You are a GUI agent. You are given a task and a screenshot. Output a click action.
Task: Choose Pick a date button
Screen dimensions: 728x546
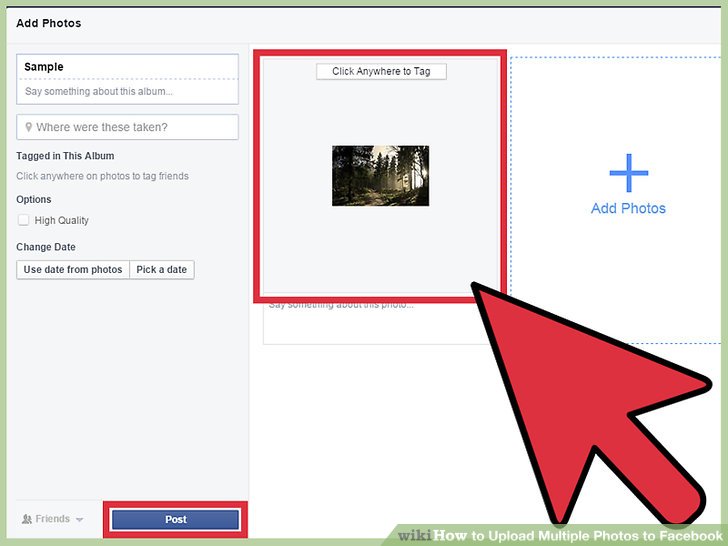click(162, 270)
